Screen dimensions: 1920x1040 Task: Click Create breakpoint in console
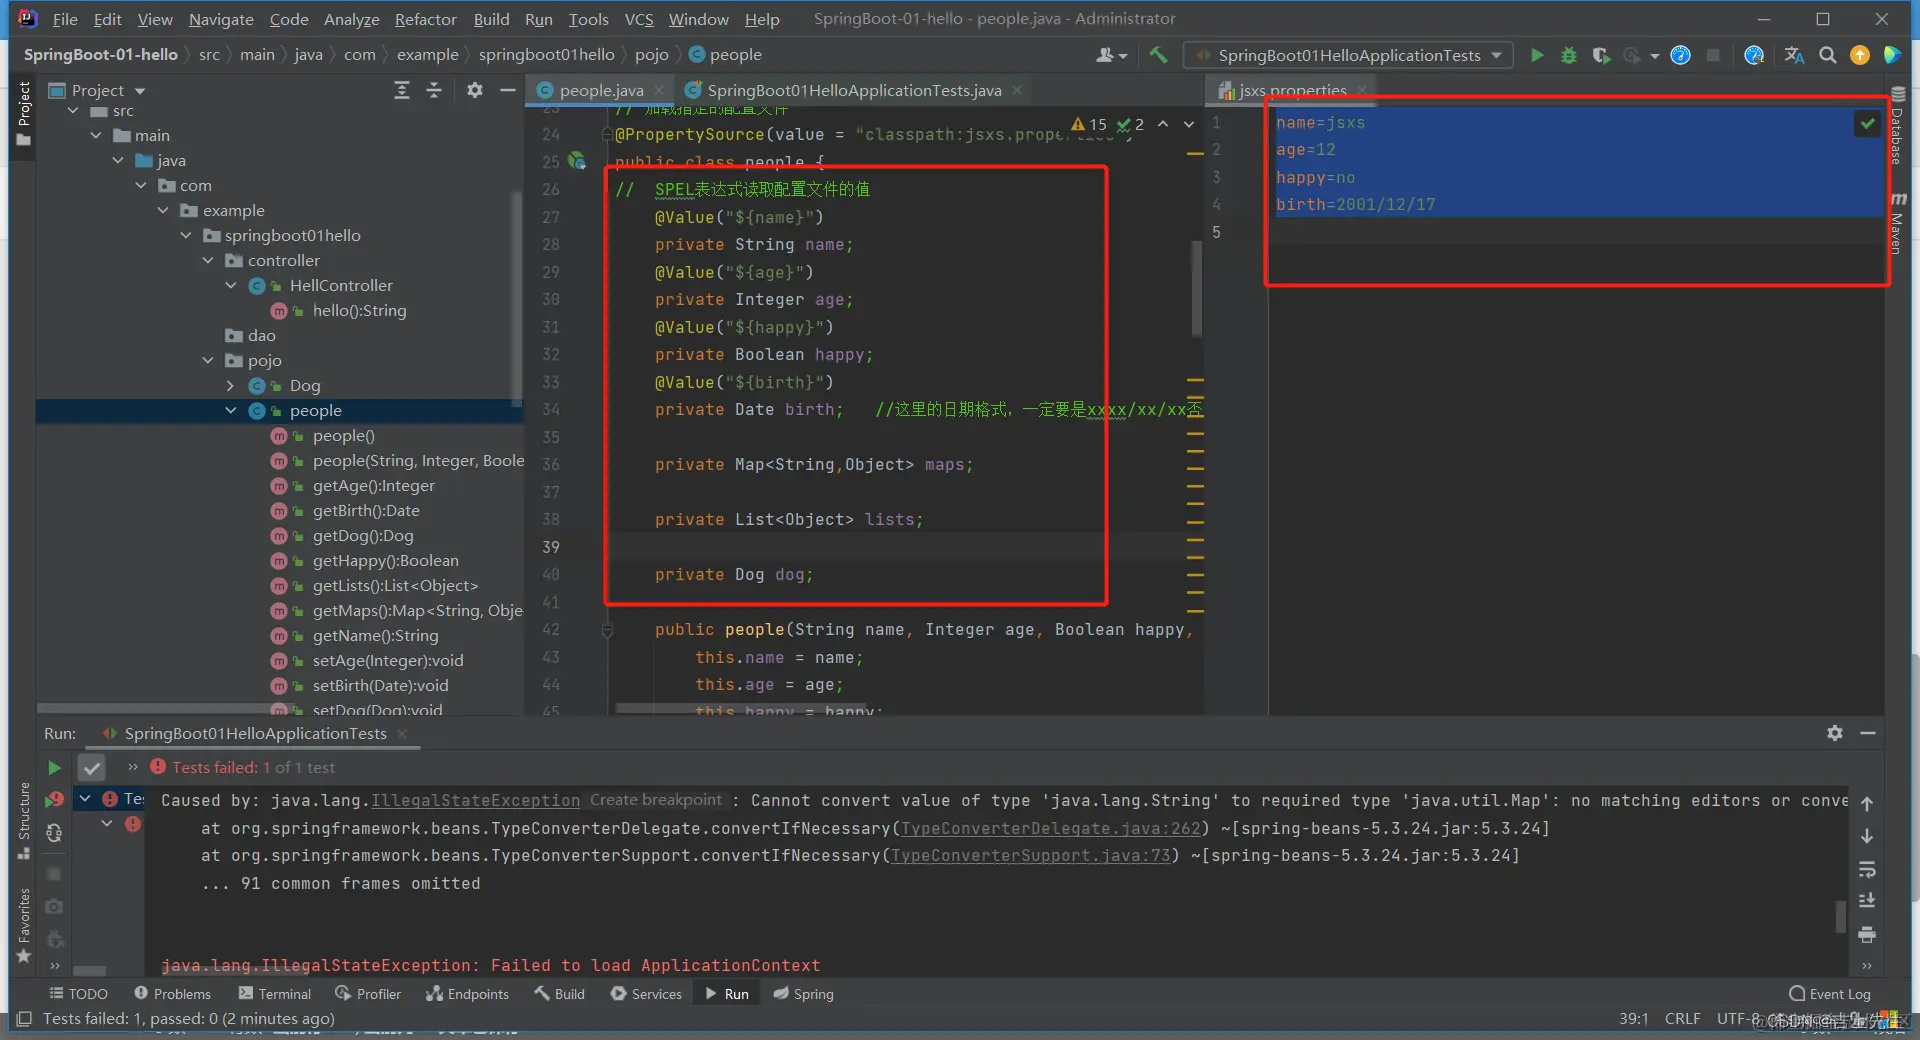[x=656, y=800]
